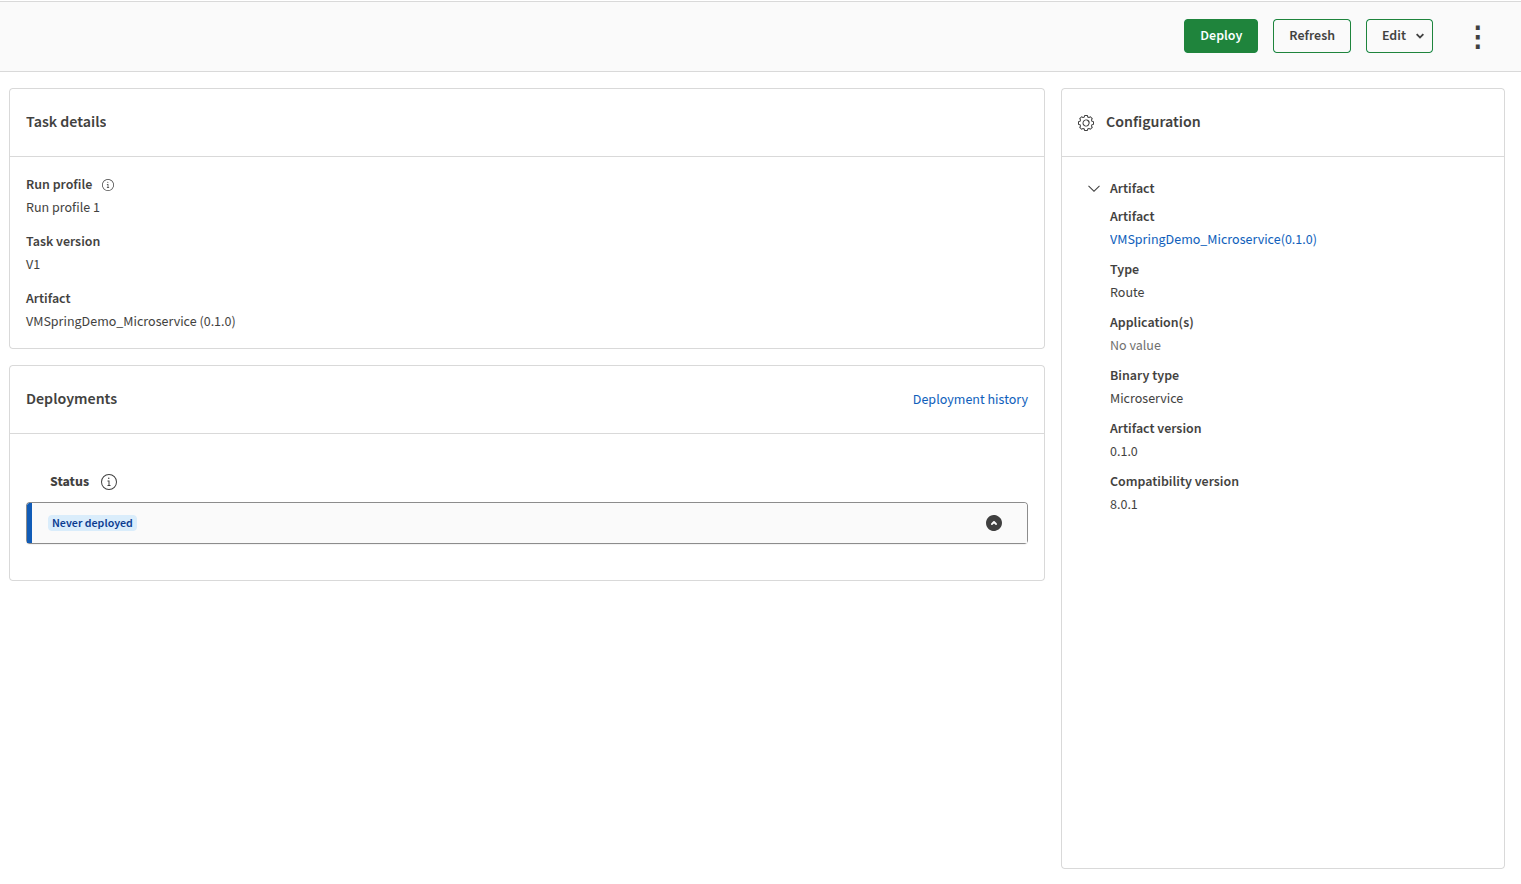Click the Run profile info icon
The height and width of the screenshot is (884, 1521).
point(108,185)
